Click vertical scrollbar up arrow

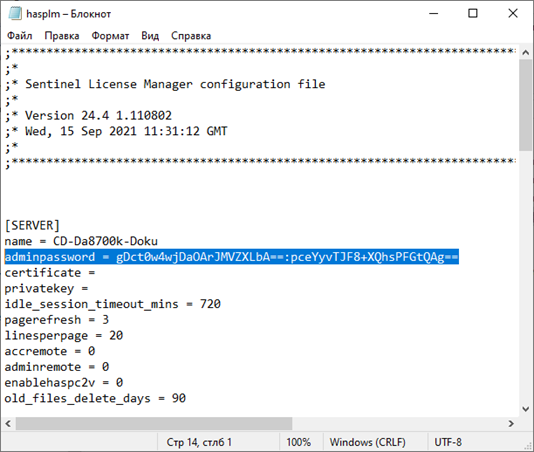pos(525,52)
